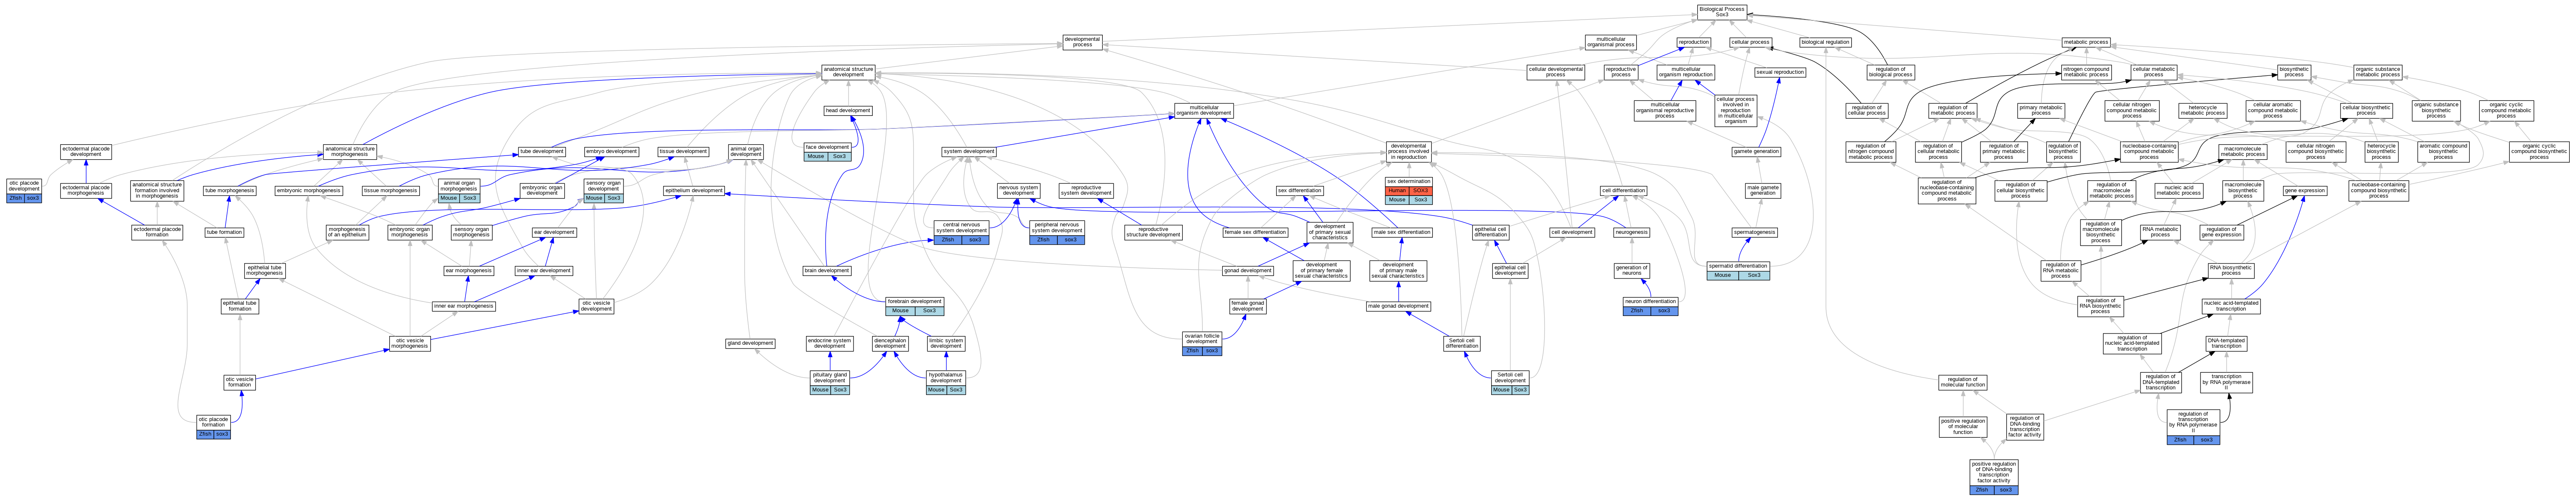Image resolution: width=2576 pixels, height=499 pixels.
Task: Select the 'embryo development' node
Action: click(611, 152)
